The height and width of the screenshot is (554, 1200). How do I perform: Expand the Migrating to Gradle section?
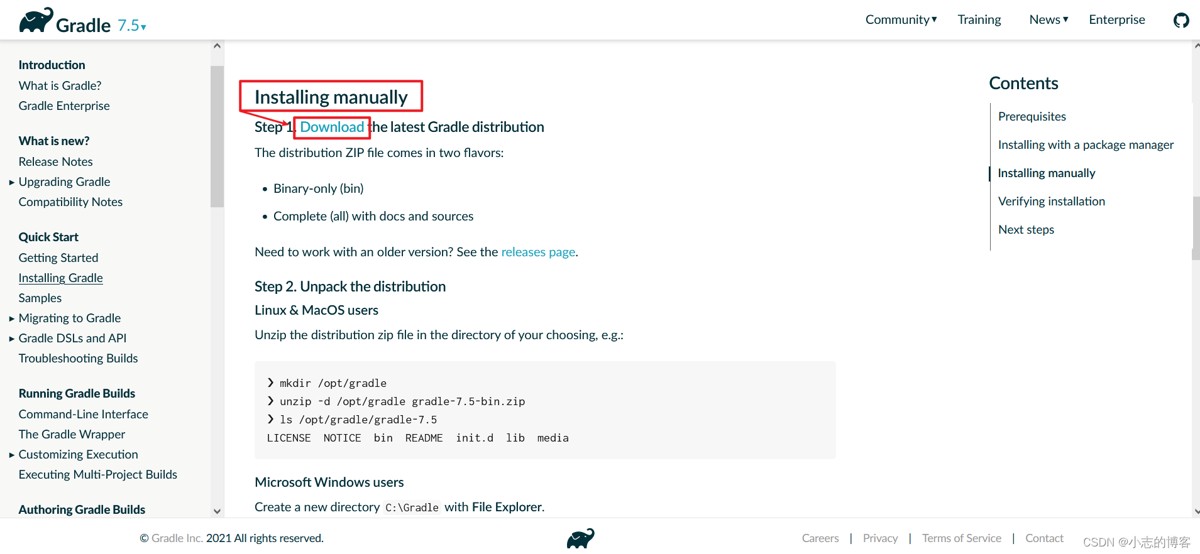[12, 318]
